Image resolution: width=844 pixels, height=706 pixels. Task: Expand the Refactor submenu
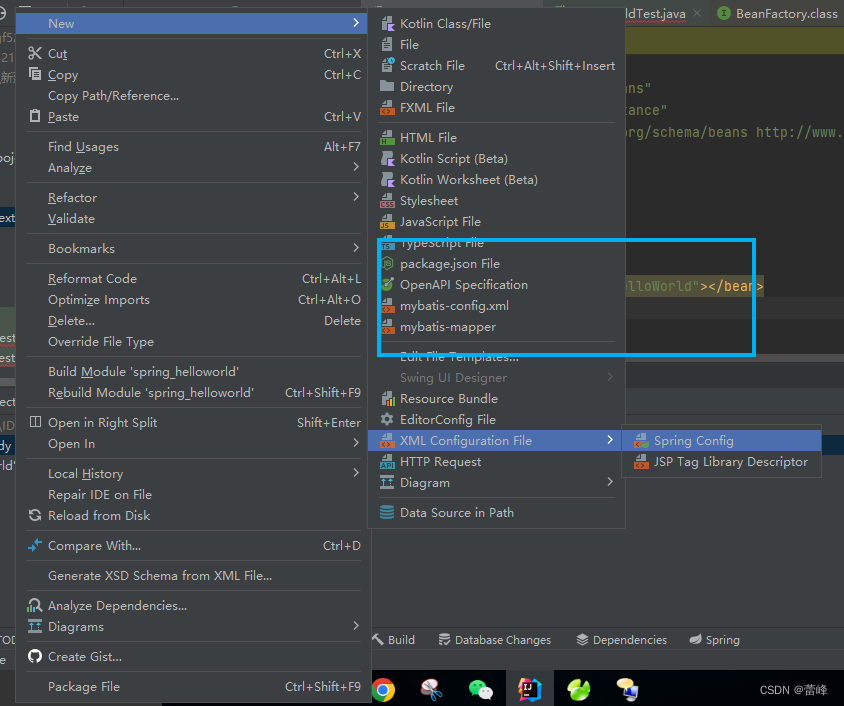(x=356, y=197)
